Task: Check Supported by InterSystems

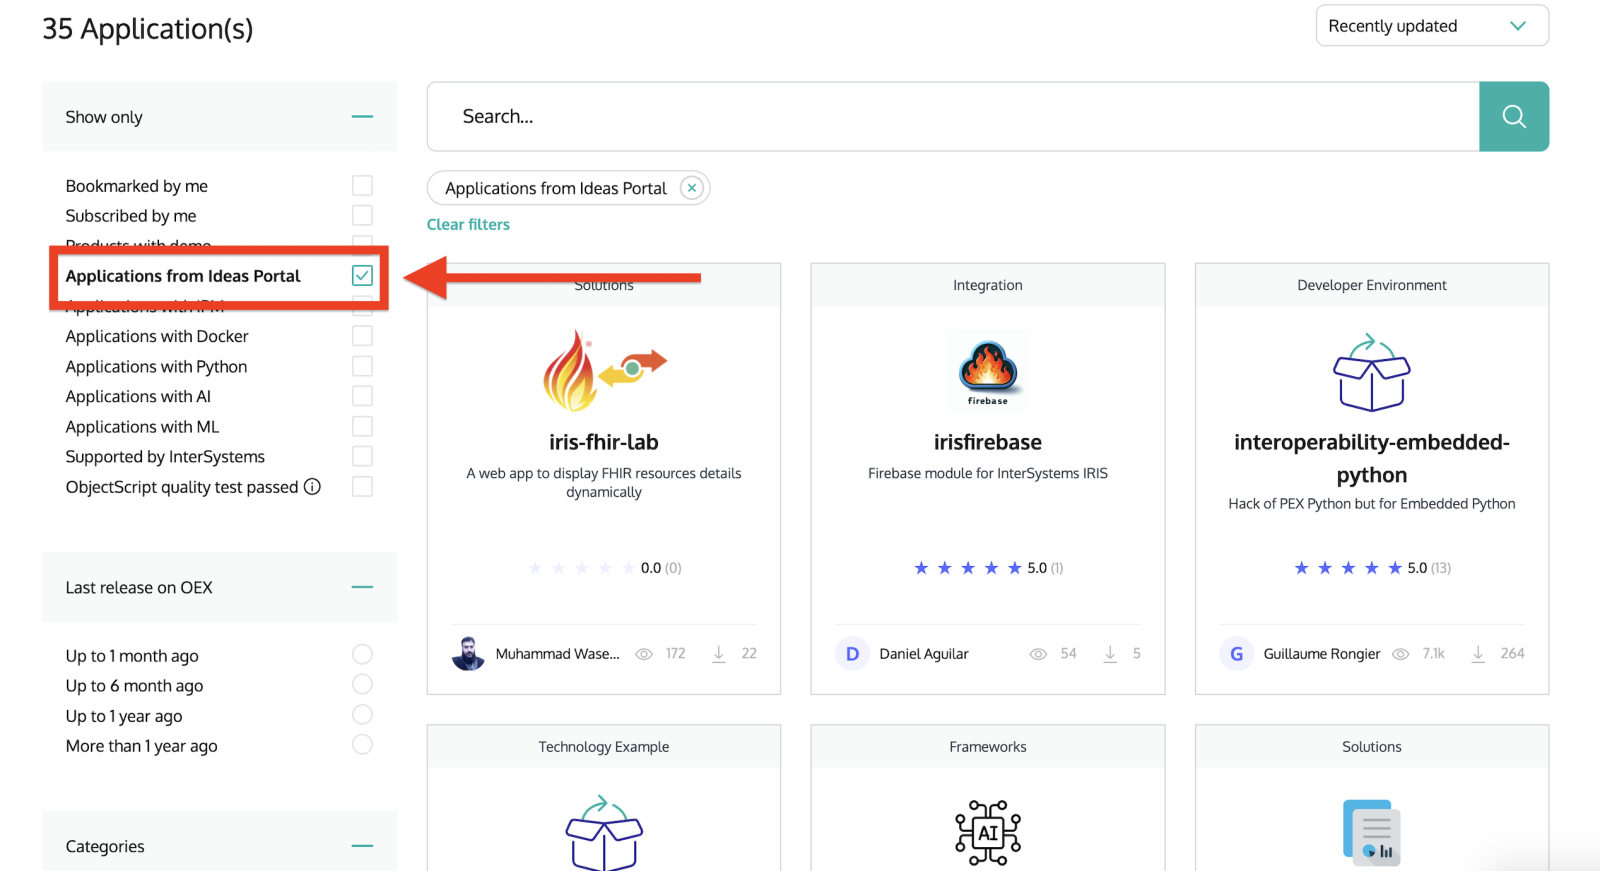Action: 362,457
